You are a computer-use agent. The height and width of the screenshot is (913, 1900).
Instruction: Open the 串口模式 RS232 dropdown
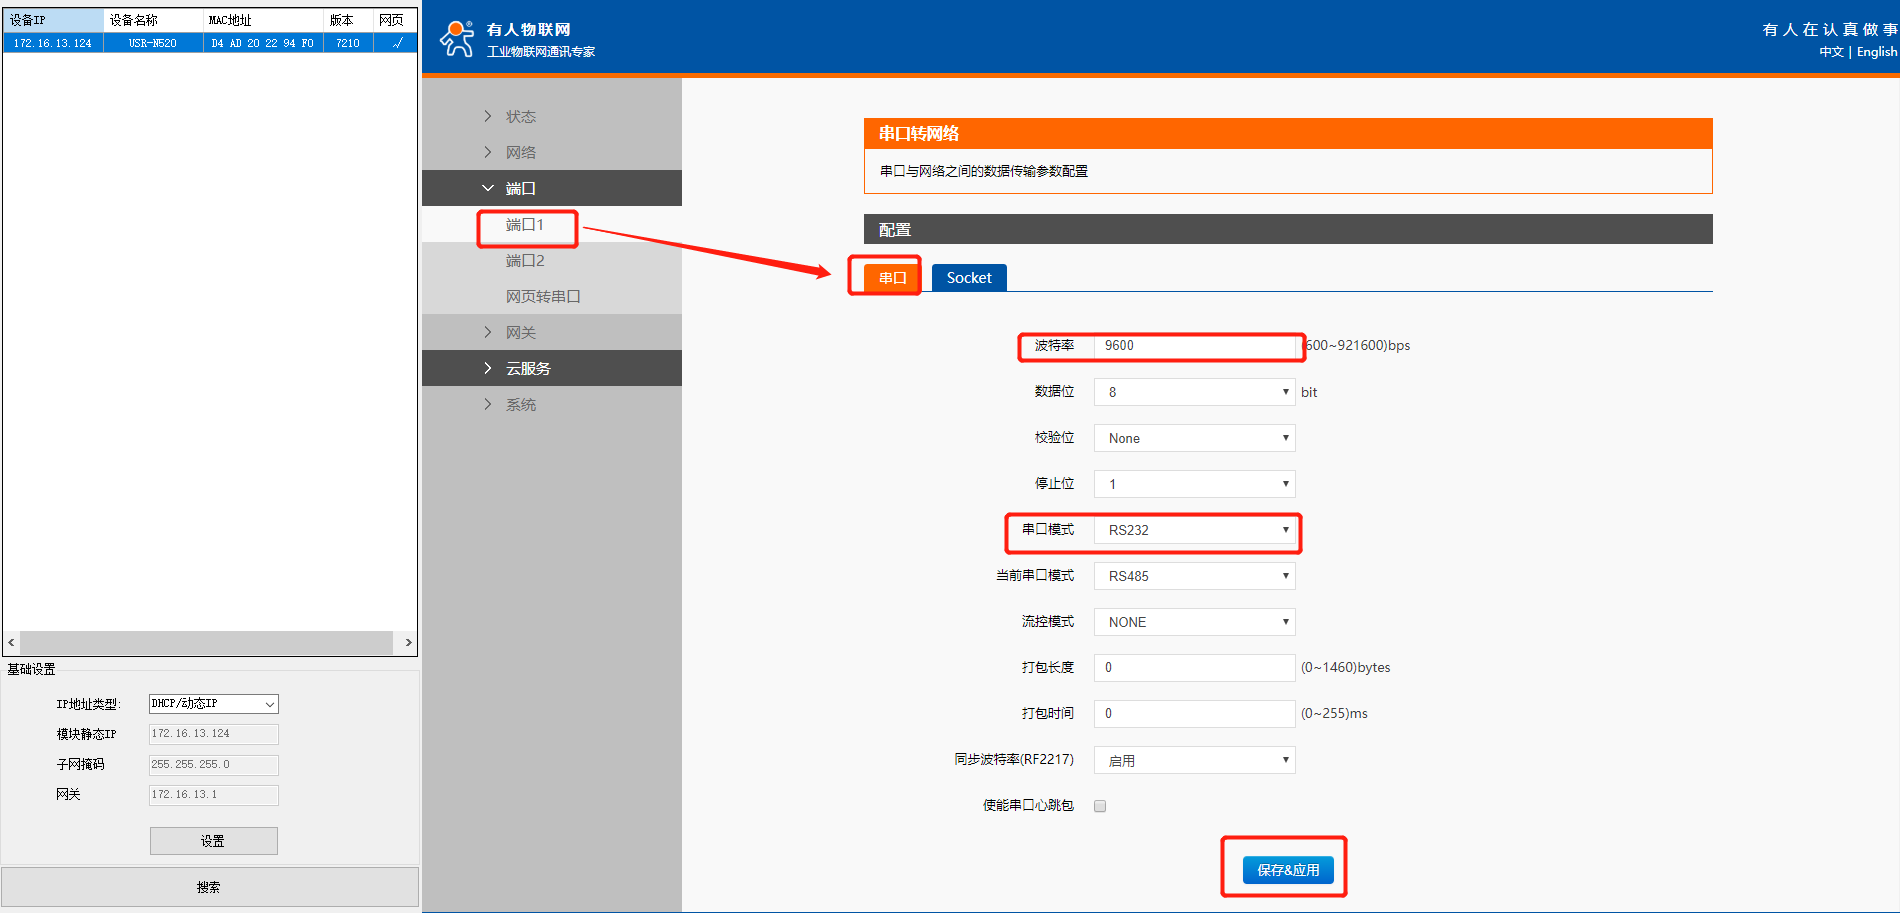pos(1194,530)
